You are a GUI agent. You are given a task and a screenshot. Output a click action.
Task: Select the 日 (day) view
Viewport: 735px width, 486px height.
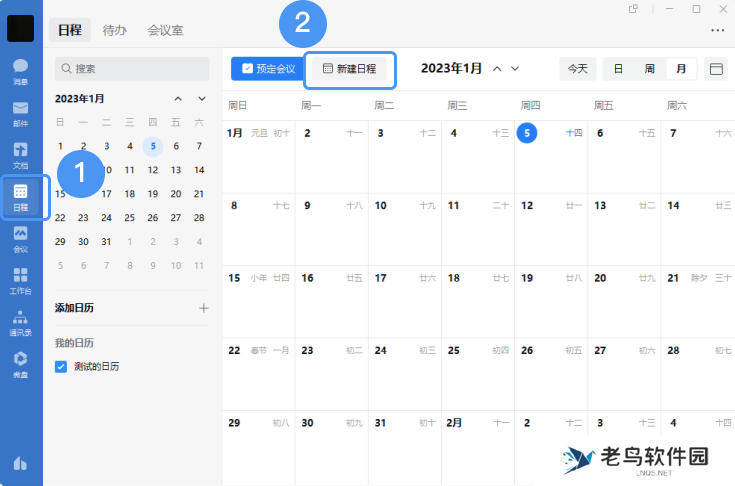pos(618,69)
